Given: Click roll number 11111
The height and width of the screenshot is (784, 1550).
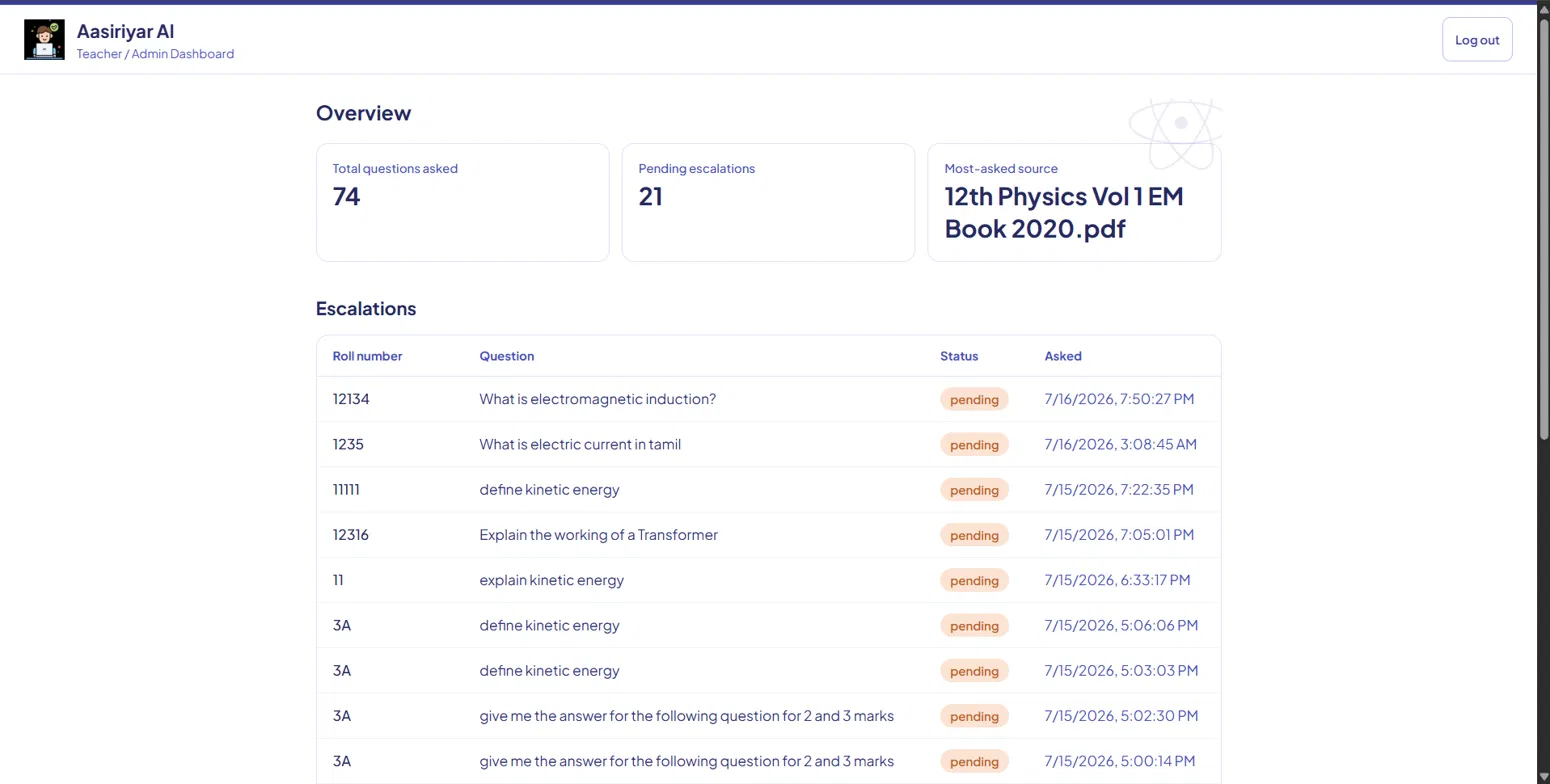Looking at the screenshot, I should [x=346, y=490].
